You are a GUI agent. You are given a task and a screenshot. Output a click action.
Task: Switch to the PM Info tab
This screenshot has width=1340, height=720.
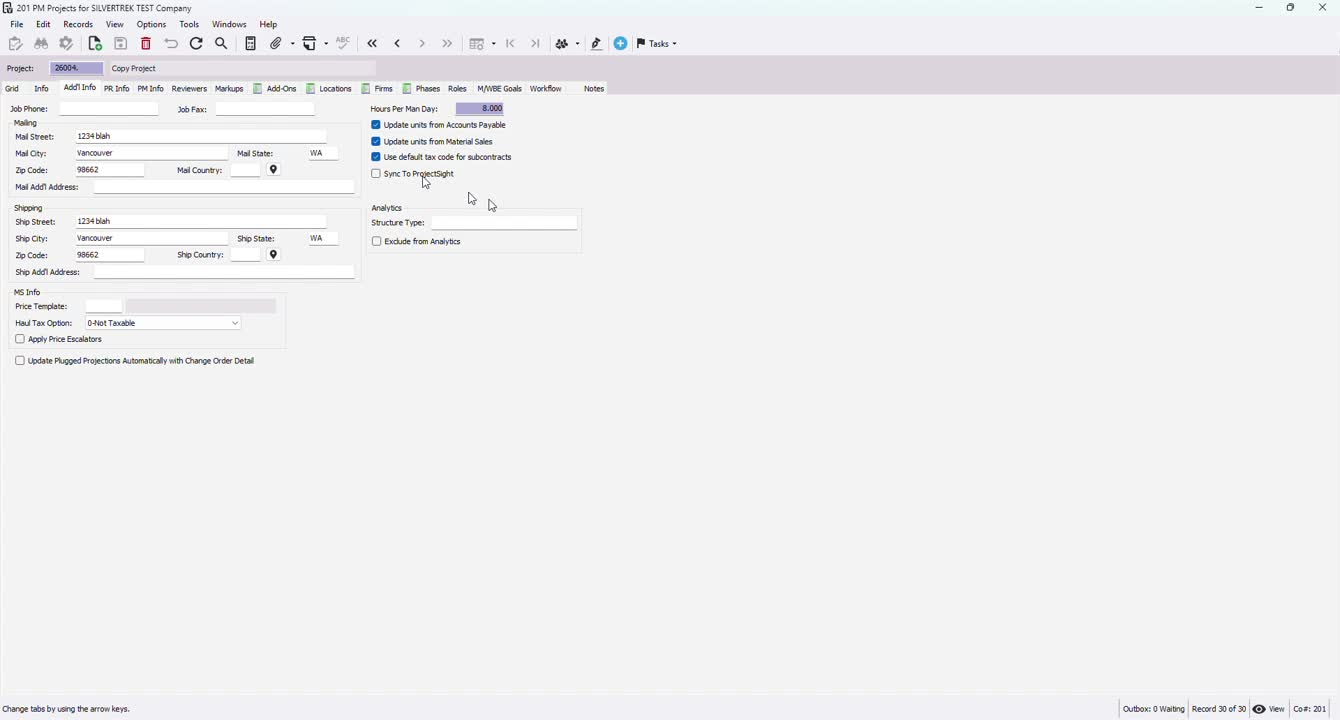click(151, 89)
